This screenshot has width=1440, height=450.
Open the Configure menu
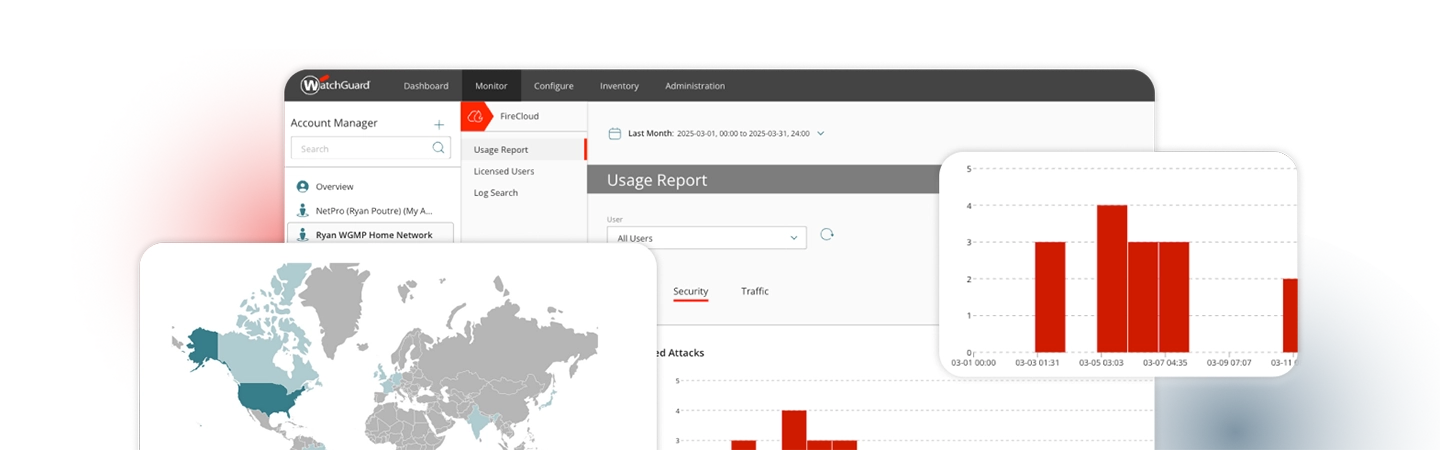coord(553,86)
